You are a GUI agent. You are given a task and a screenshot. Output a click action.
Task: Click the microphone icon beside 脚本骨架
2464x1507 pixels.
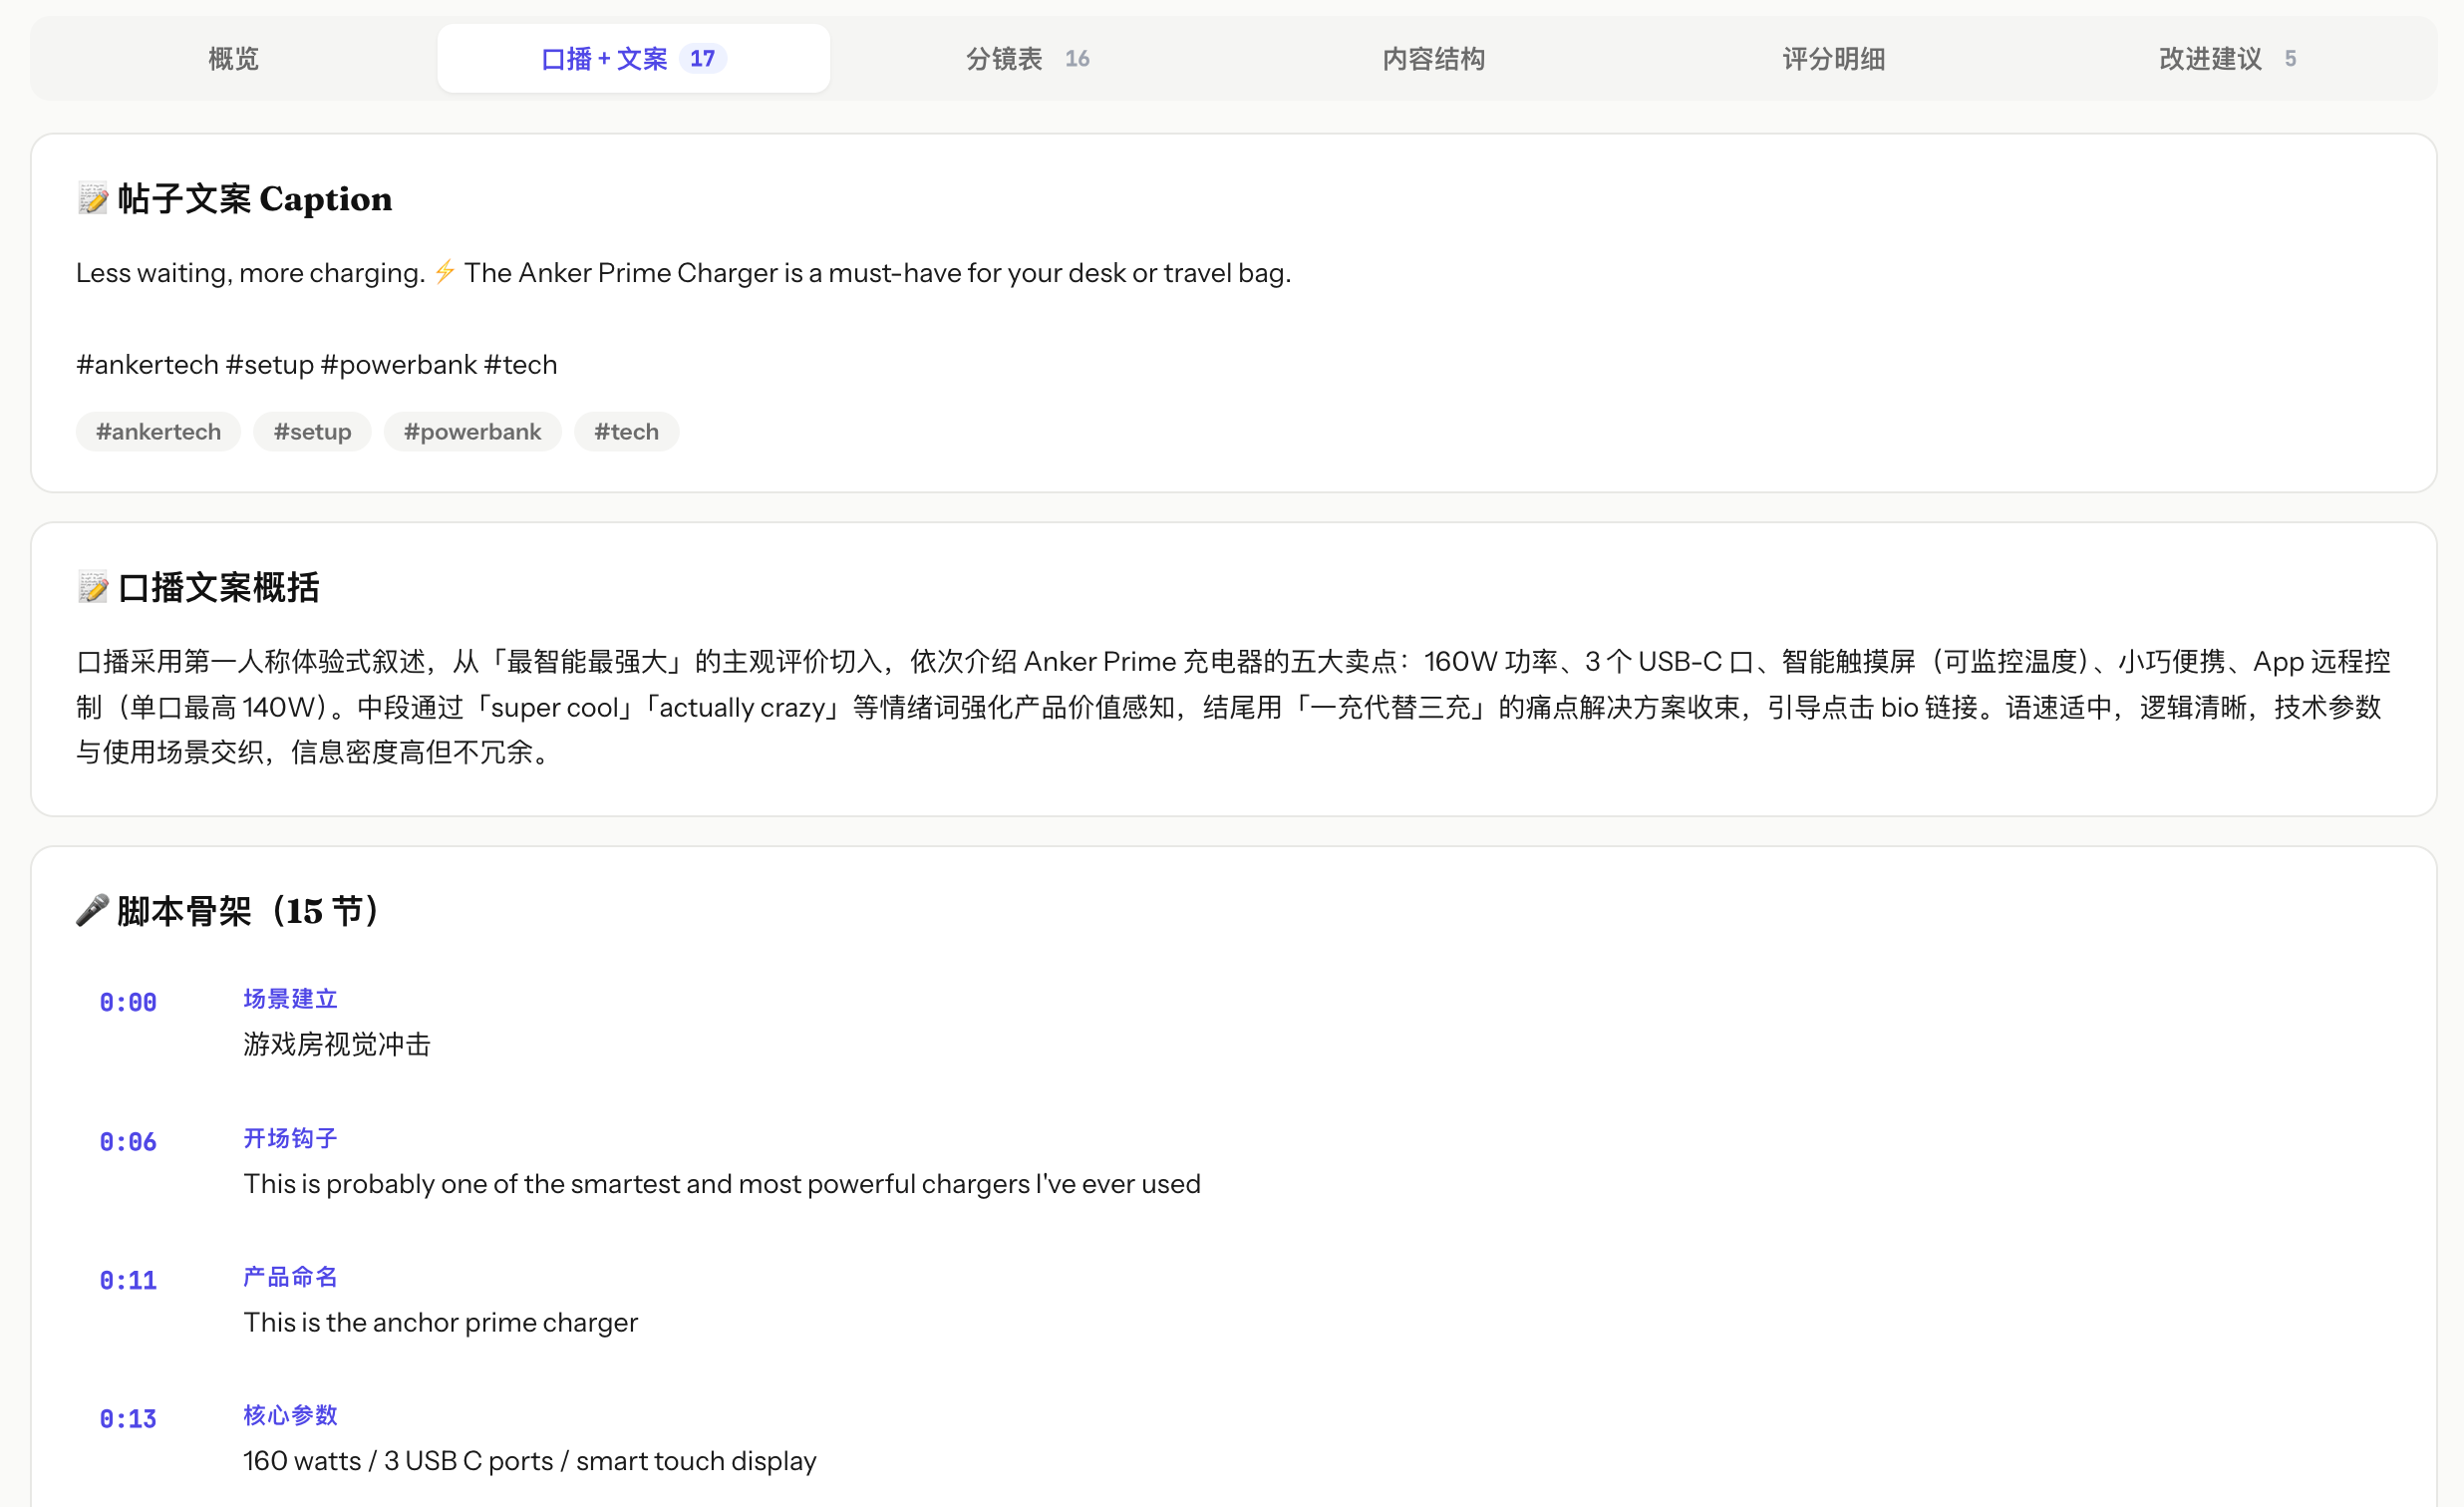[92, 911]
